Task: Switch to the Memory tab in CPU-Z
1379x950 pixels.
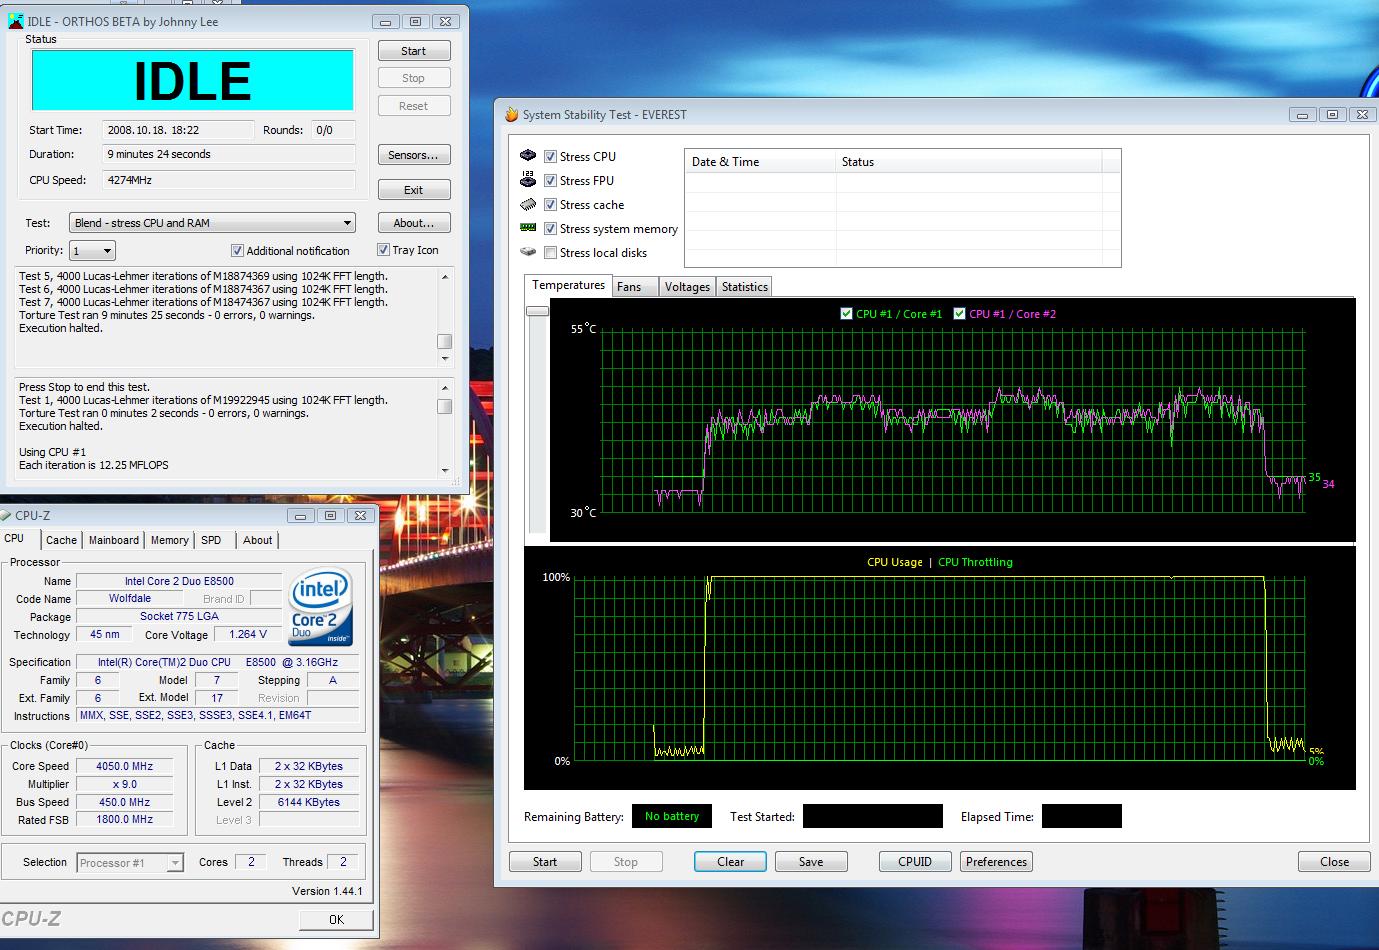Action: (169, 540)
